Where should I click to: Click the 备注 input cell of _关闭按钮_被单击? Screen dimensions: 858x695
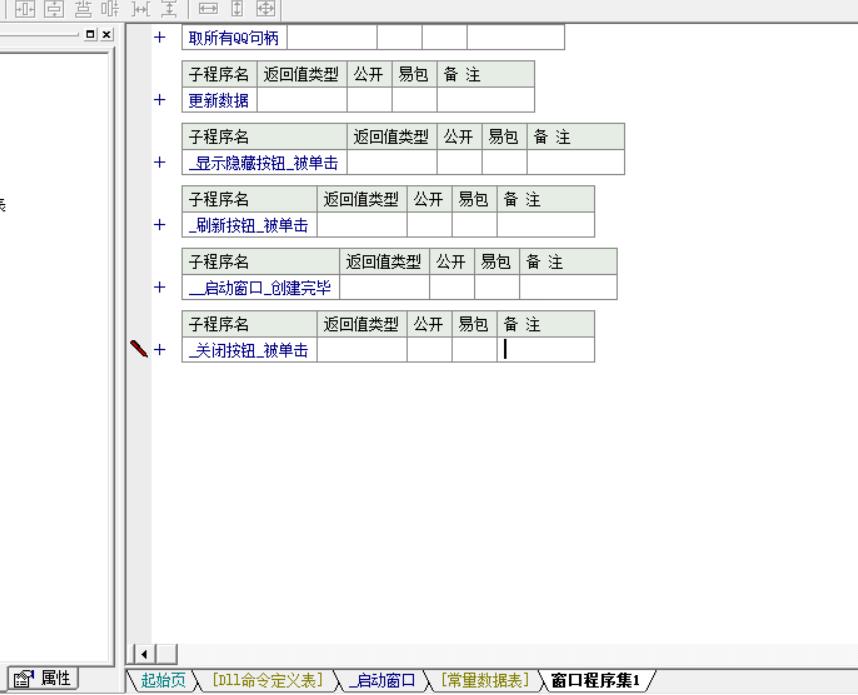(546, 350)
